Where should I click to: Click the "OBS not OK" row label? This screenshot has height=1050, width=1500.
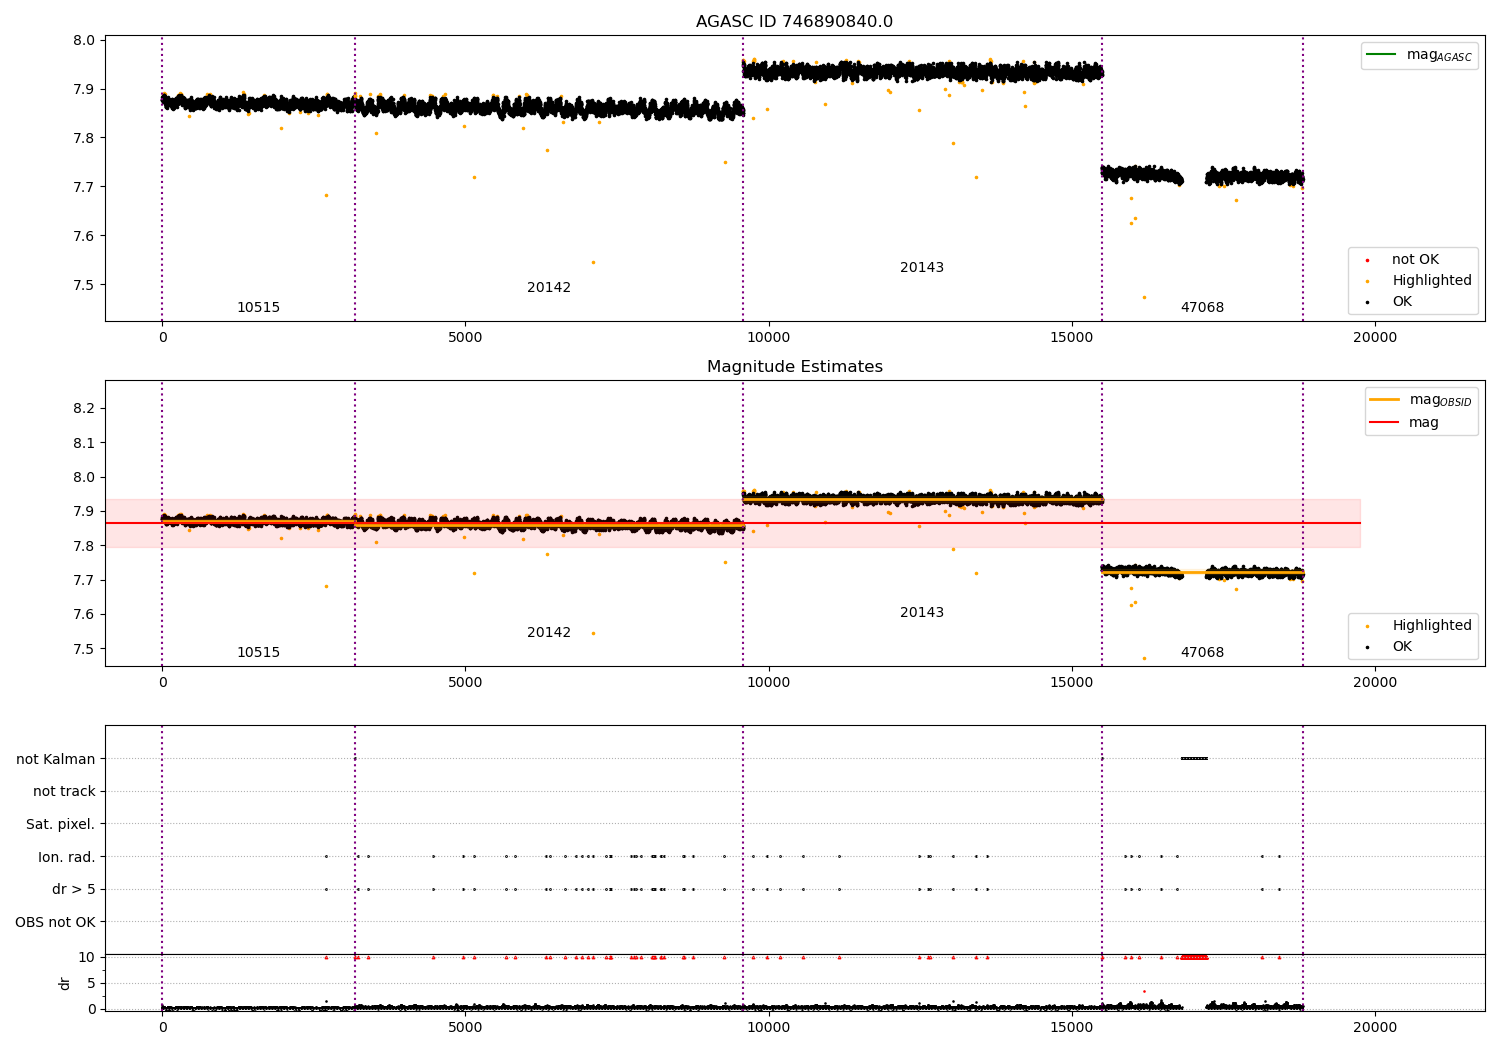tap(56, 922)
